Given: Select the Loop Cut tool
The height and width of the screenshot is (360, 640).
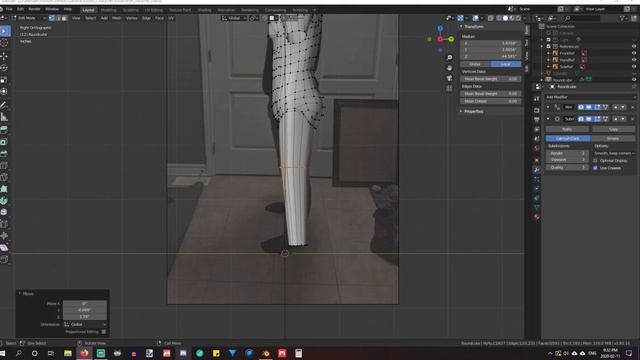Looking at the screenshot, I should point(4,165).
